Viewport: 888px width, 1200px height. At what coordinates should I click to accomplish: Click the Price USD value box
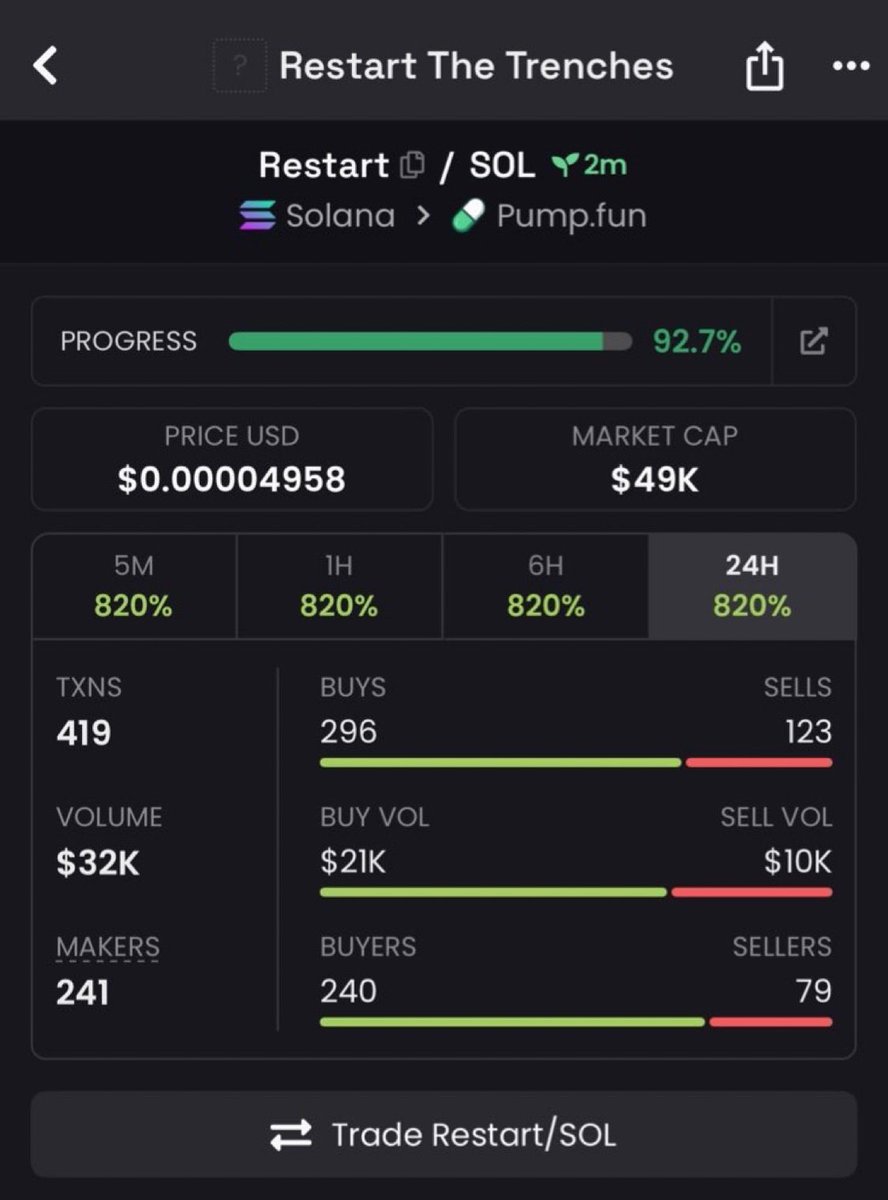point(232,459)
